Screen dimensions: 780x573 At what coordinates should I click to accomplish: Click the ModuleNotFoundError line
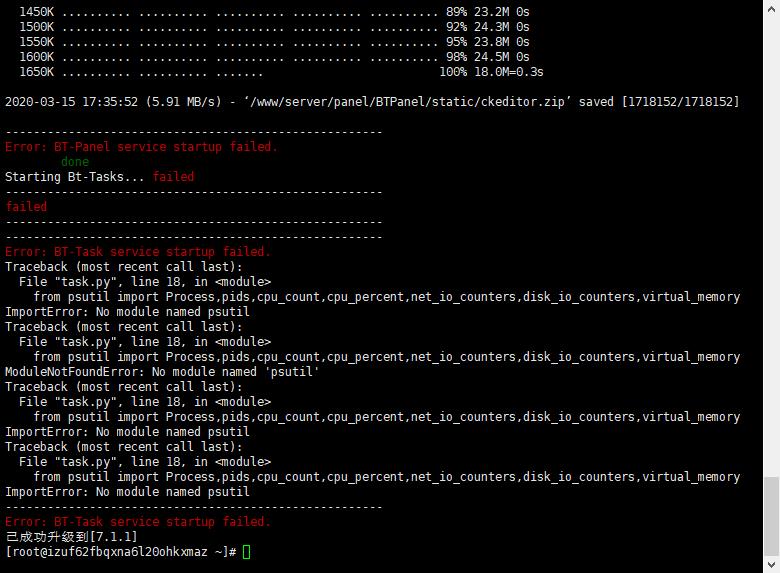[x=162, y=372]
